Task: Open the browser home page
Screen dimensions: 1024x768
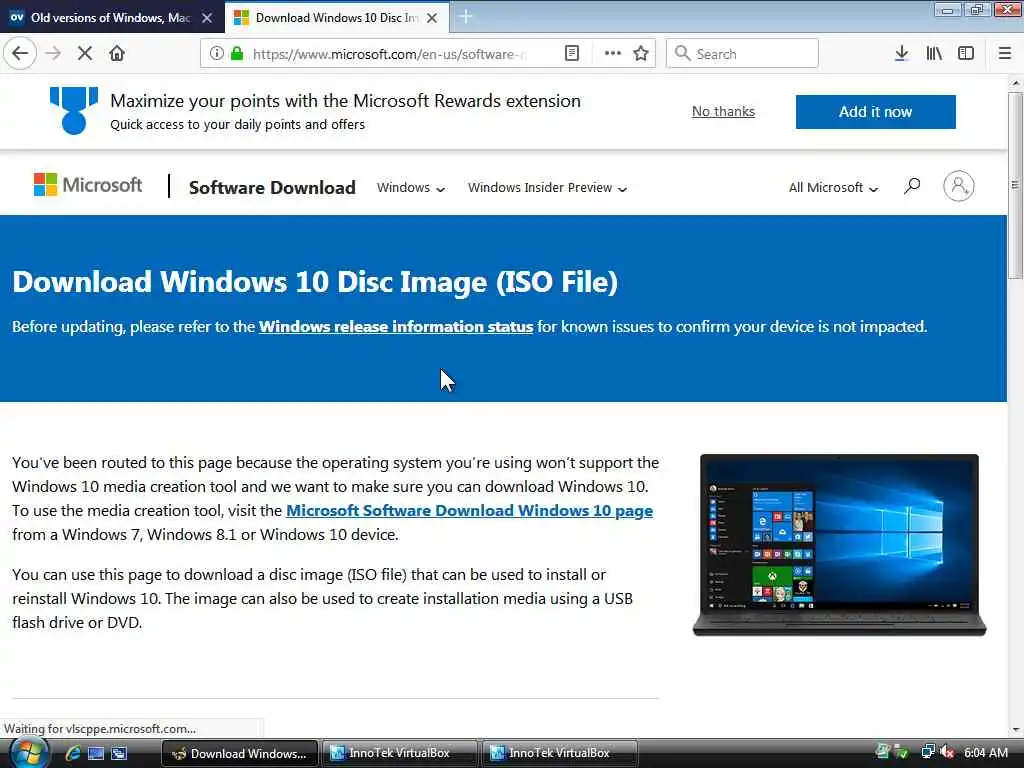Action: (x=117, y=54)
